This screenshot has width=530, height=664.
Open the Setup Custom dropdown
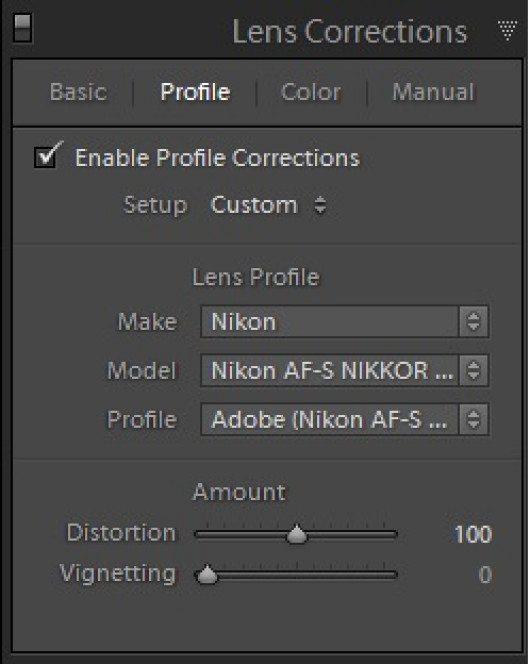click(268, 205)
